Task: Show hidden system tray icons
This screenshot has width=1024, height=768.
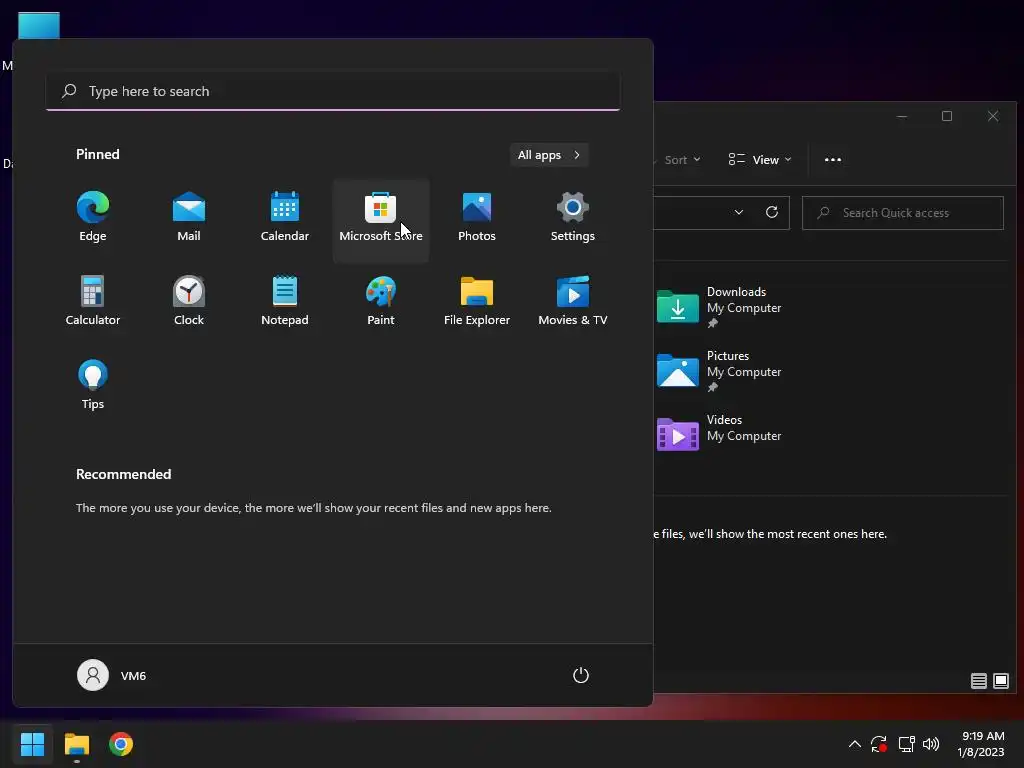Action: coord(854,744)
